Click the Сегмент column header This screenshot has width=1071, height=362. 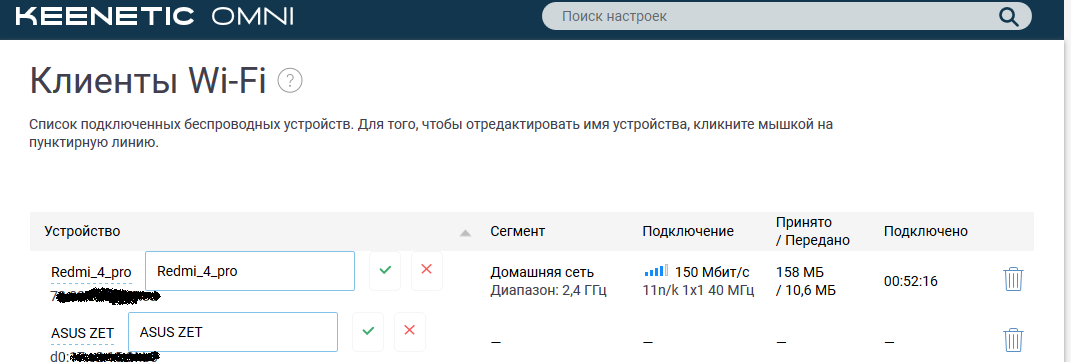click(517, 232)
